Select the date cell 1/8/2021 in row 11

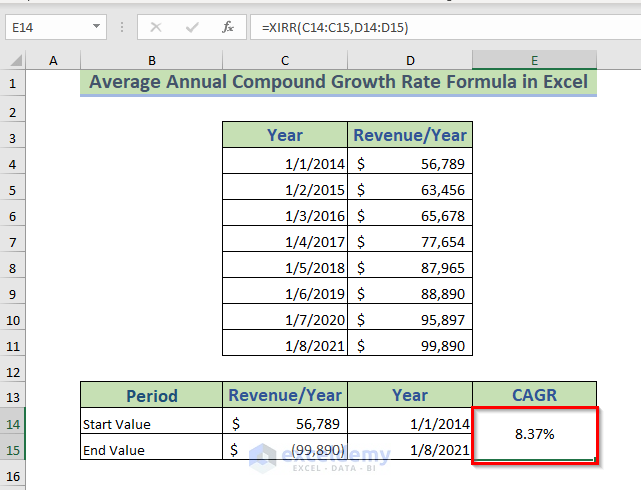[285, 343]
